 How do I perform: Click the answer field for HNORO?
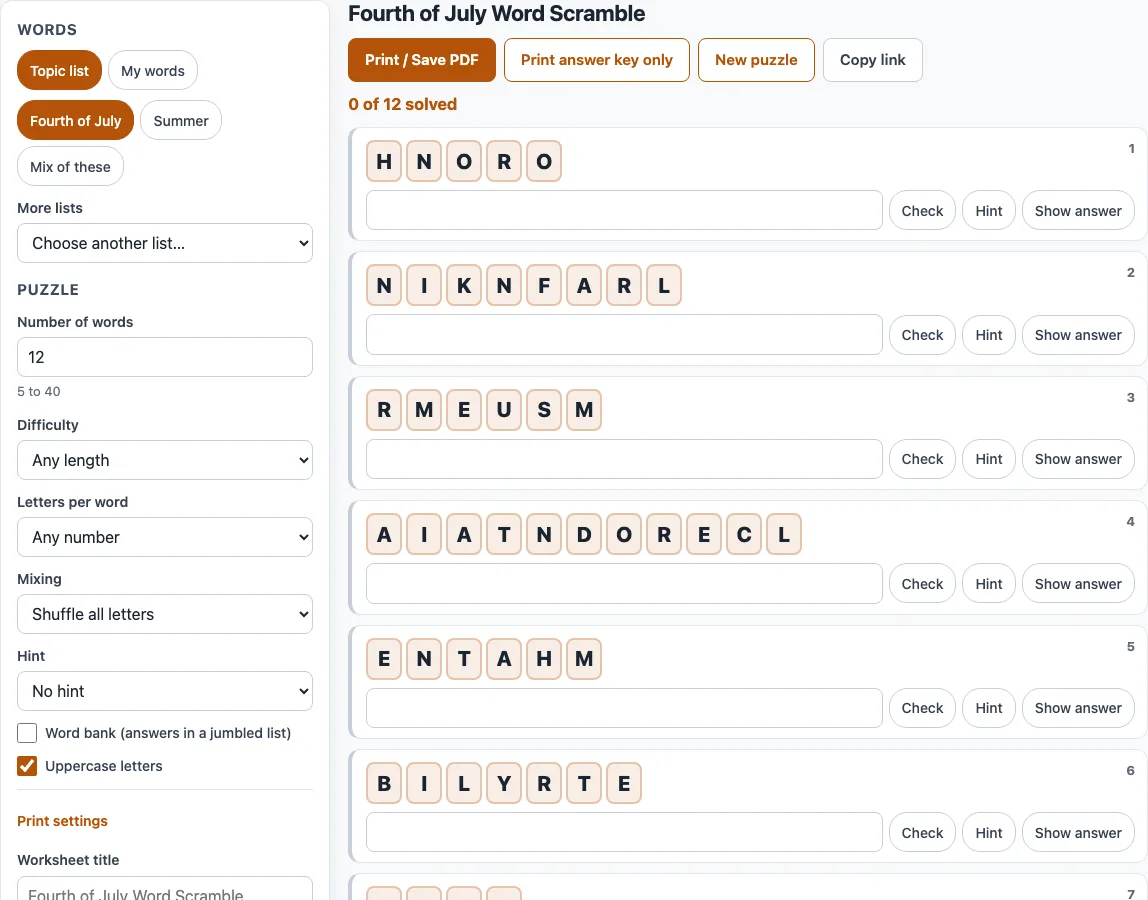625,210
